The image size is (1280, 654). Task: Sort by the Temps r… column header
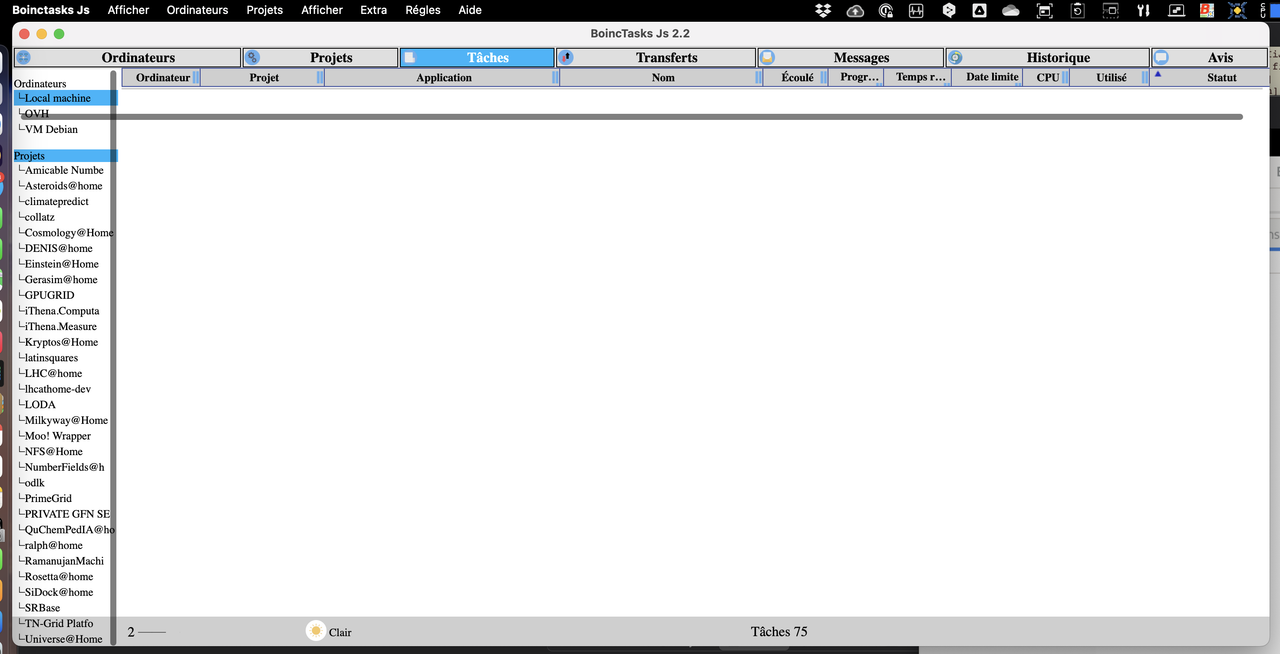click(919, 77)
